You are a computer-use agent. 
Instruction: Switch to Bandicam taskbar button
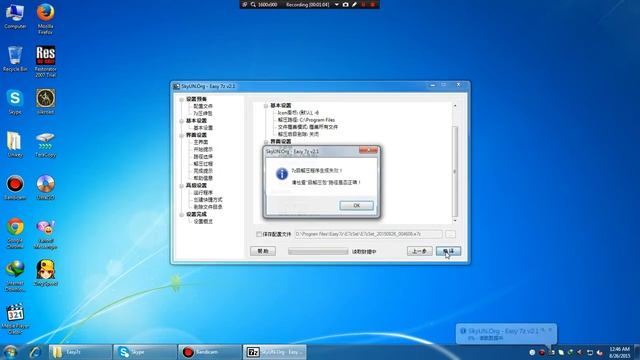210,352
